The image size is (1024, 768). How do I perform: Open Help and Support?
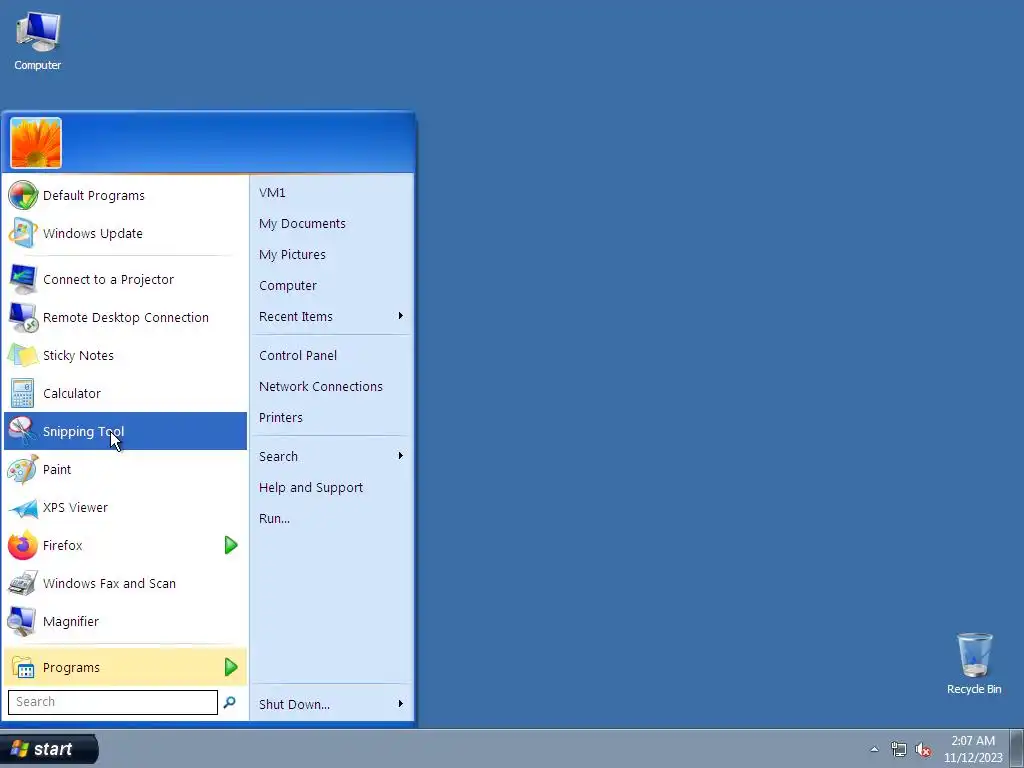click(311, 488)
